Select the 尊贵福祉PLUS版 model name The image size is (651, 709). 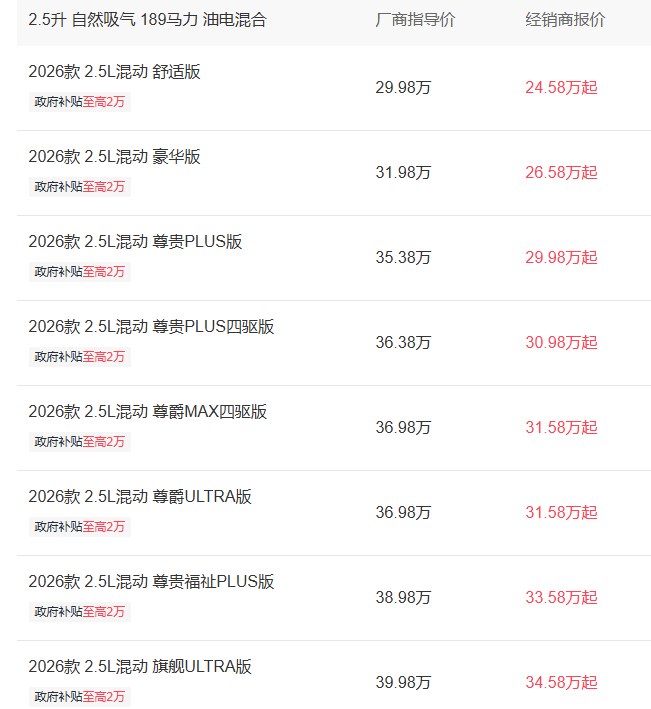point(151,582)
